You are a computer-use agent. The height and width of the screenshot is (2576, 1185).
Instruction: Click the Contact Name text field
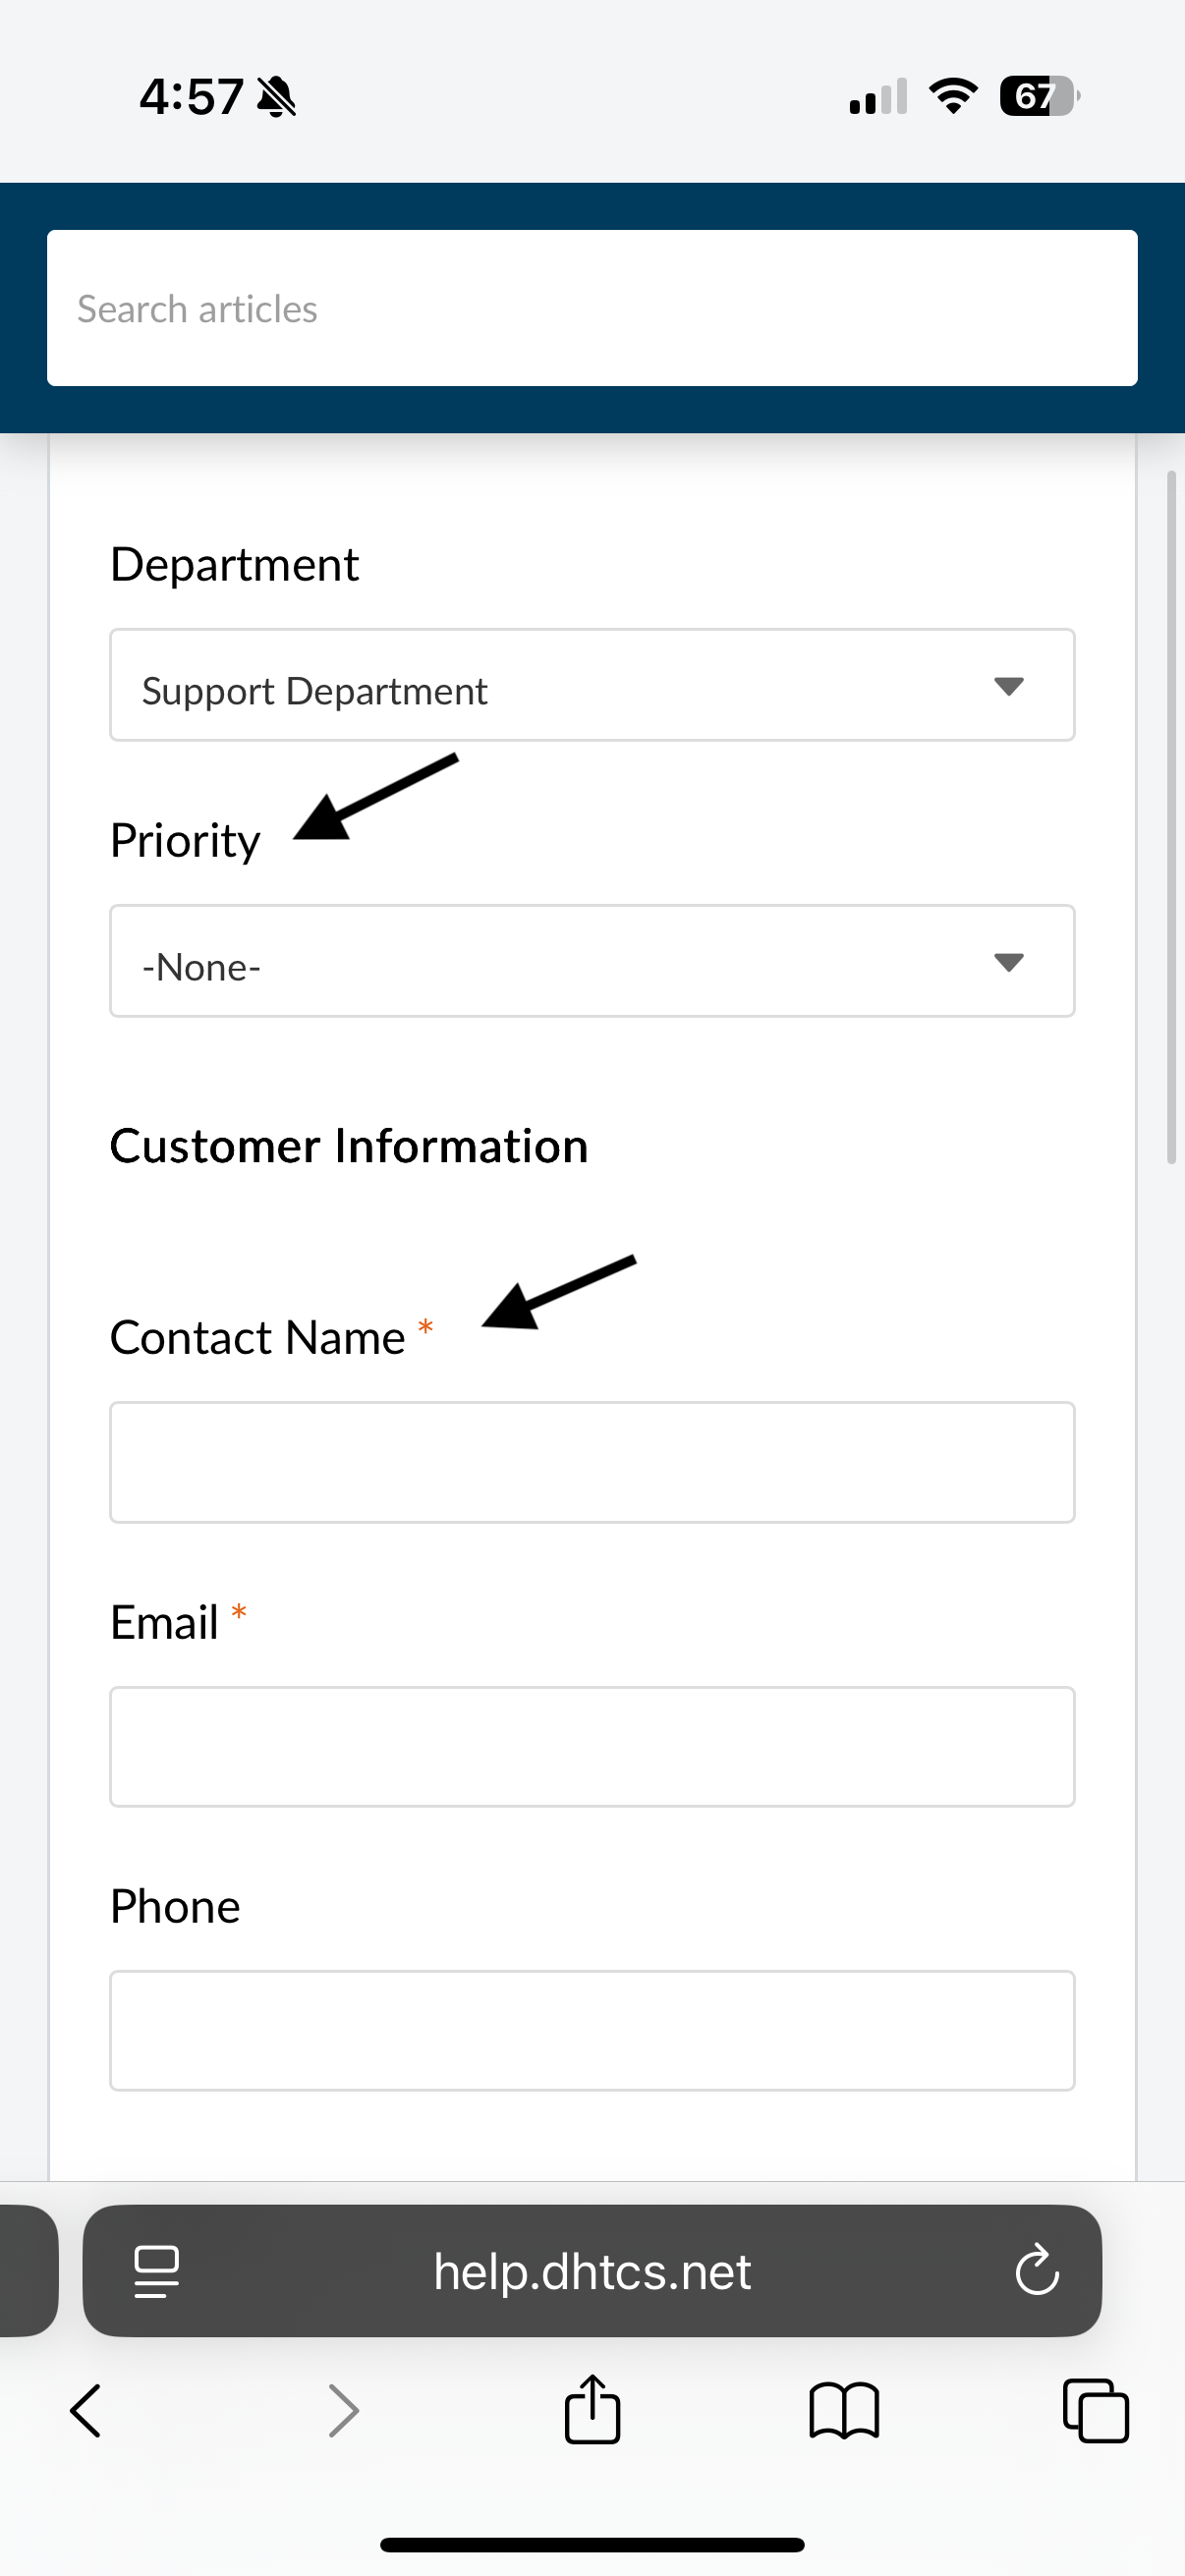pyautogui.click(x=592, y=1462)
